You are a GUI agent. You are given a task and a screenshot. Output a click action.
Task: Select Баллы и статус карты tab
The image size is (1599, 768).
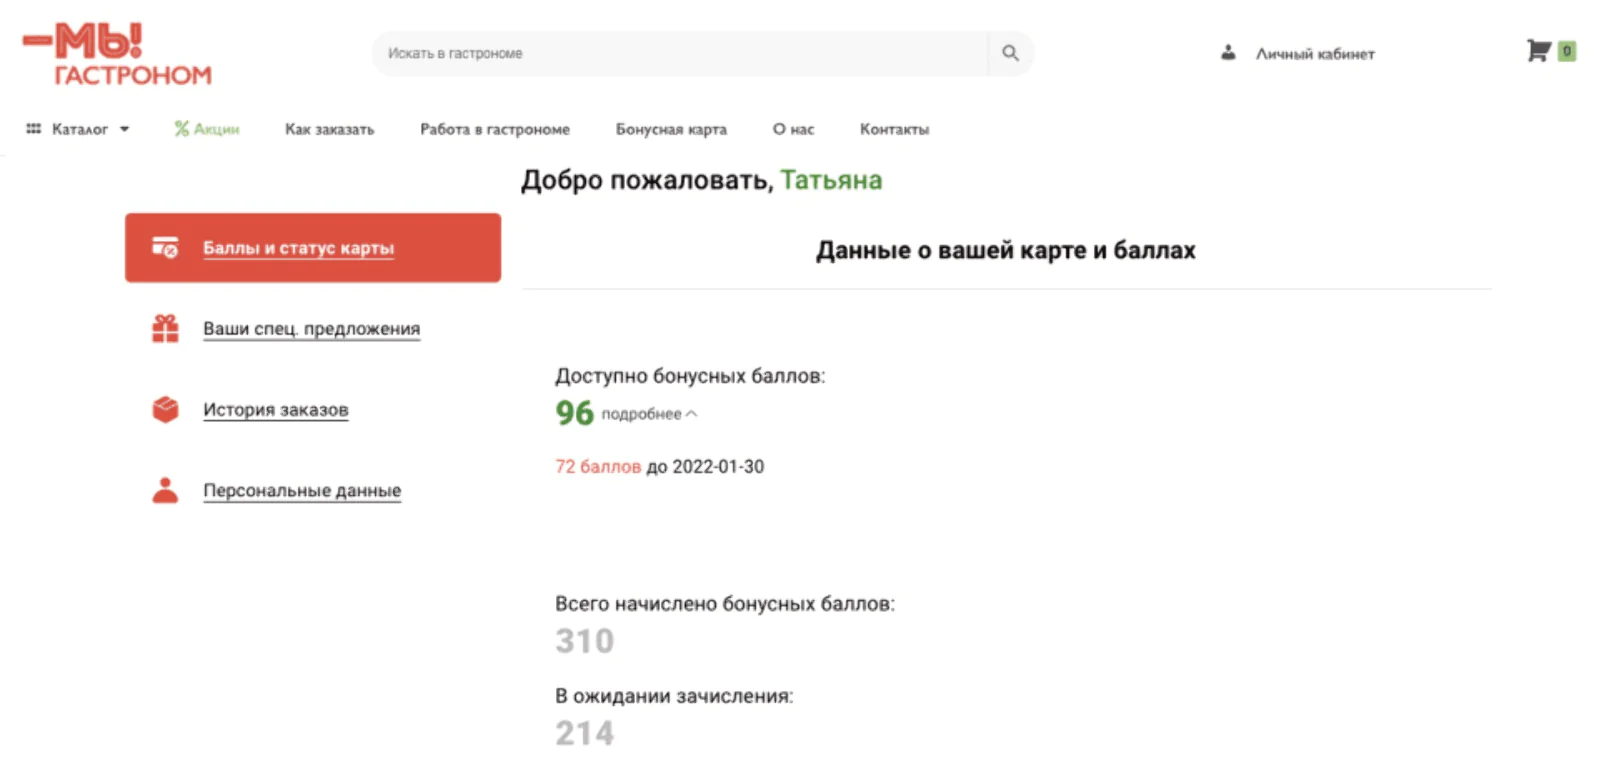pyautogui.click(x=313, y=247)
